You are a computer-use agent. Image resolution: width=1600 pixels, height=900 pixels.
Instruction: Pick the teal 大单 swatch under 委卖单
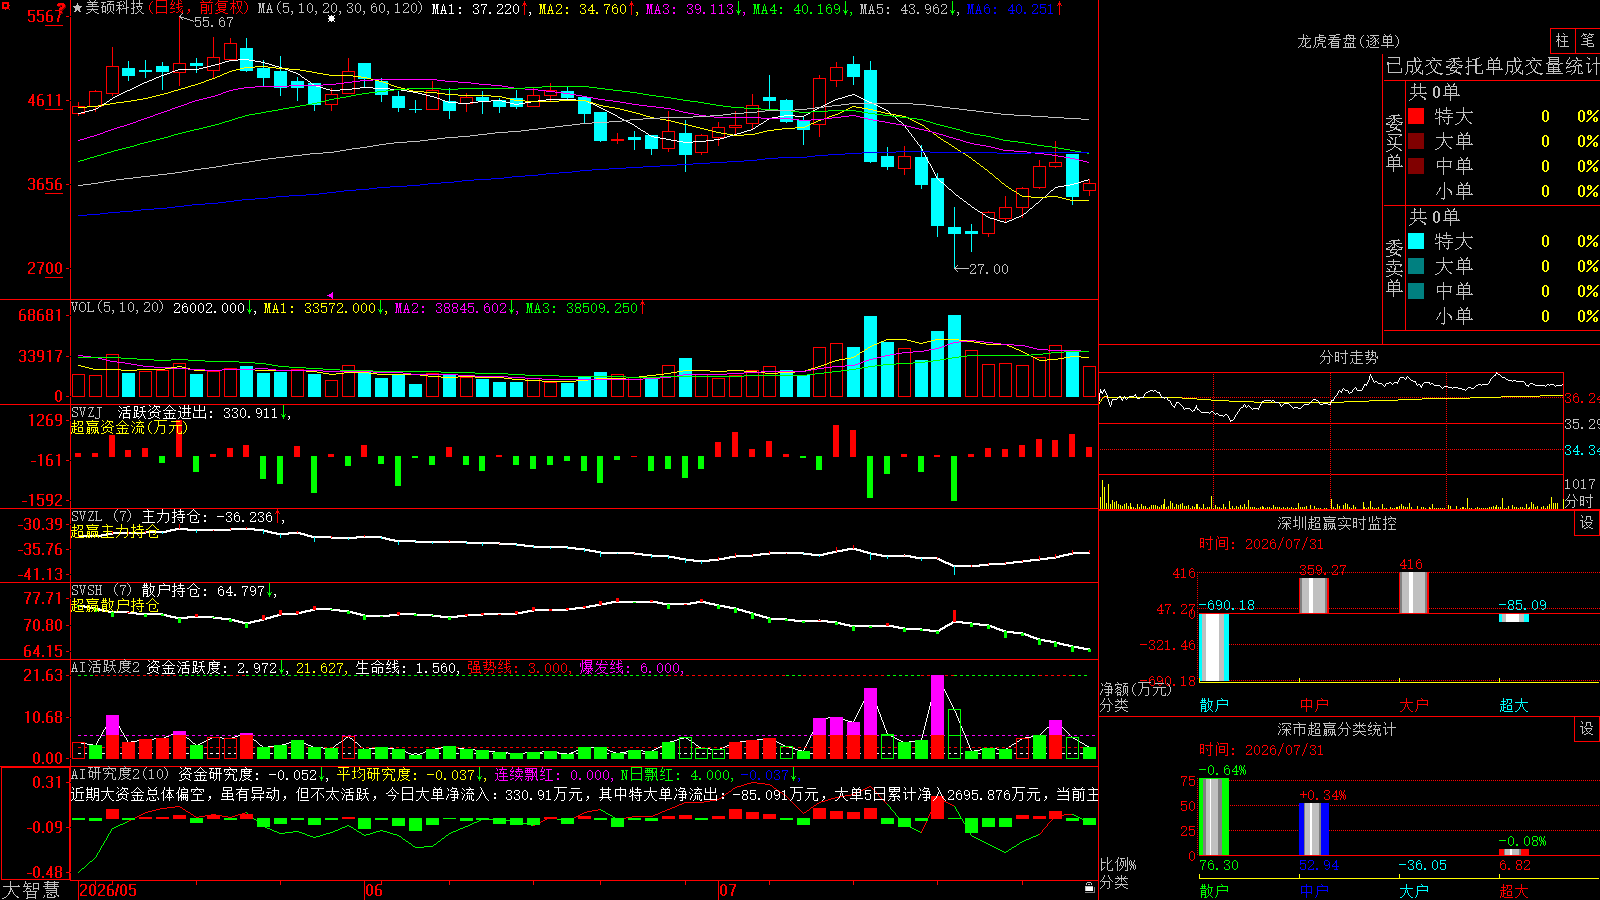[1416, 266]
